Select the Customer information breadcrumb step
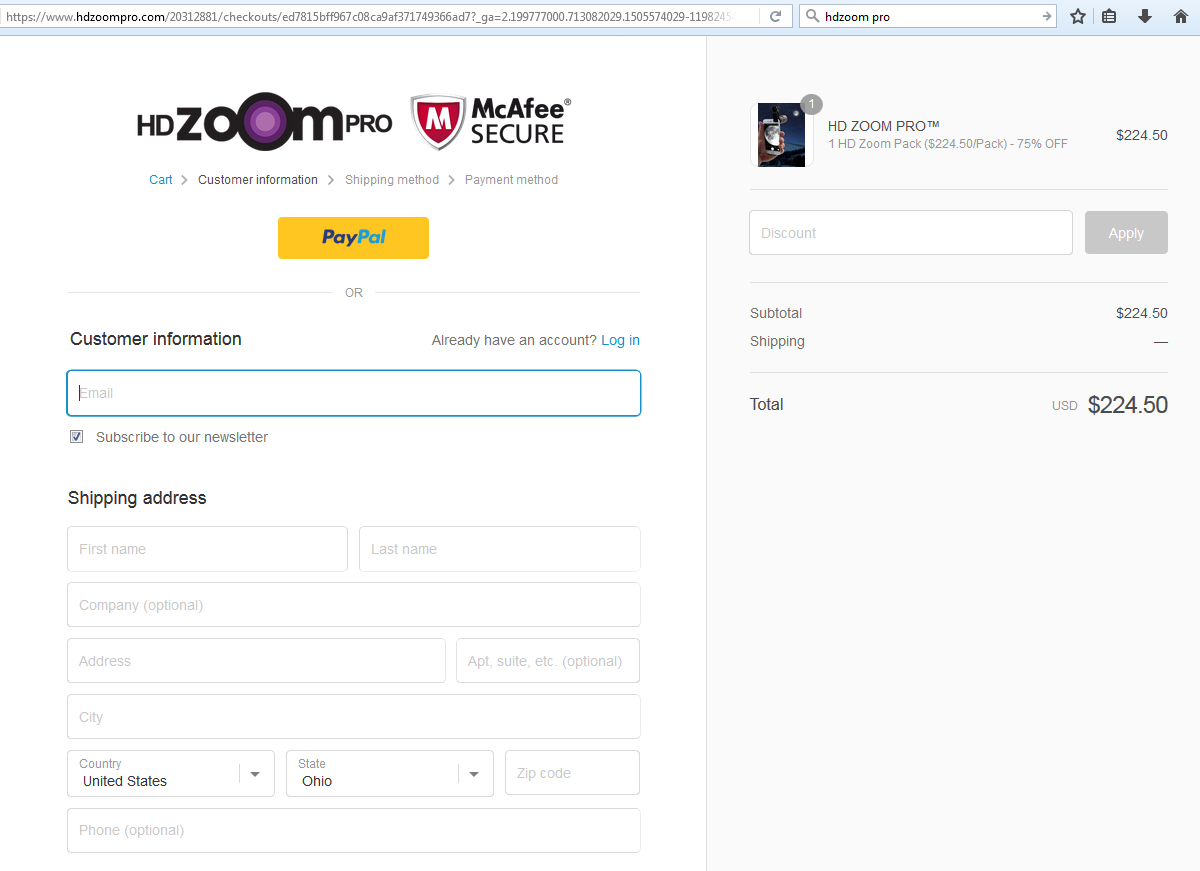 [258, 180]
